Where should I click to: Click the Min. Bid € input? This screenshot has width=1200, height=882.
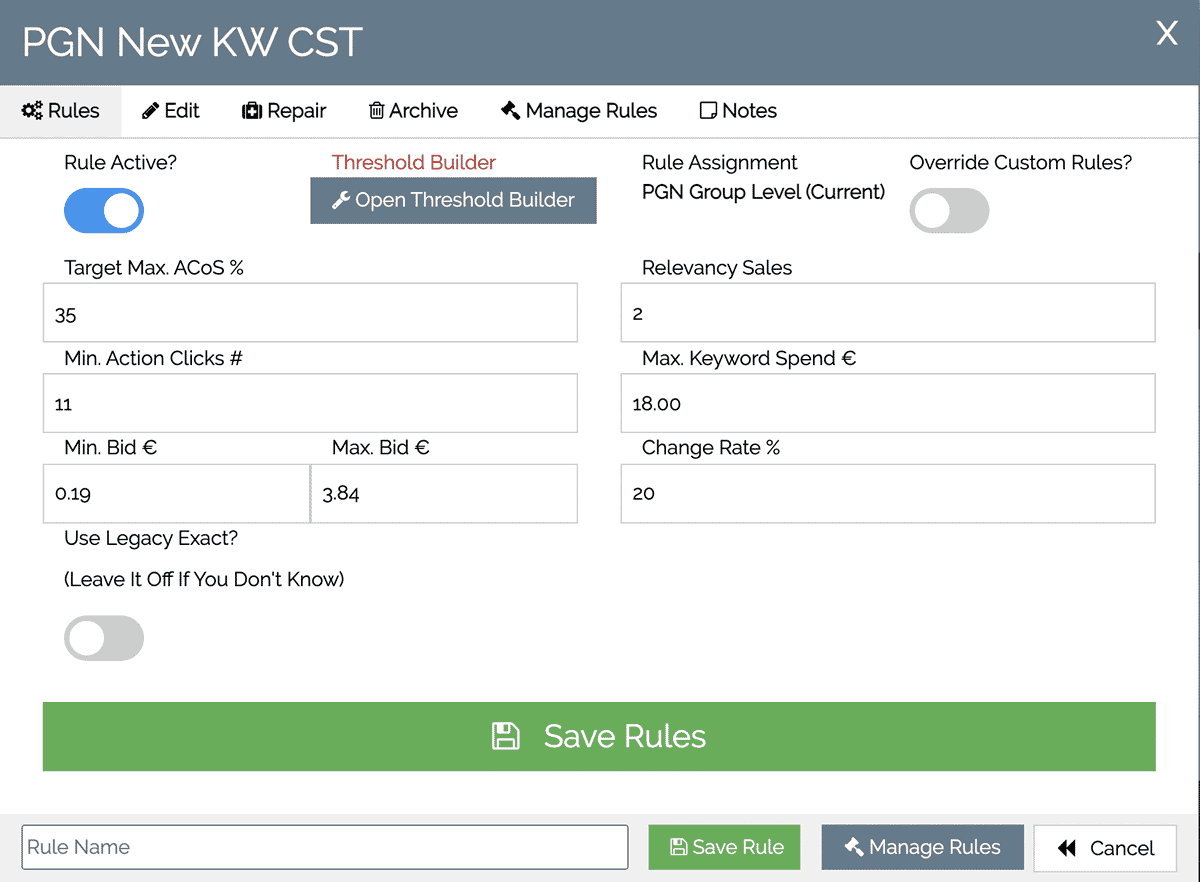point(176,493)
